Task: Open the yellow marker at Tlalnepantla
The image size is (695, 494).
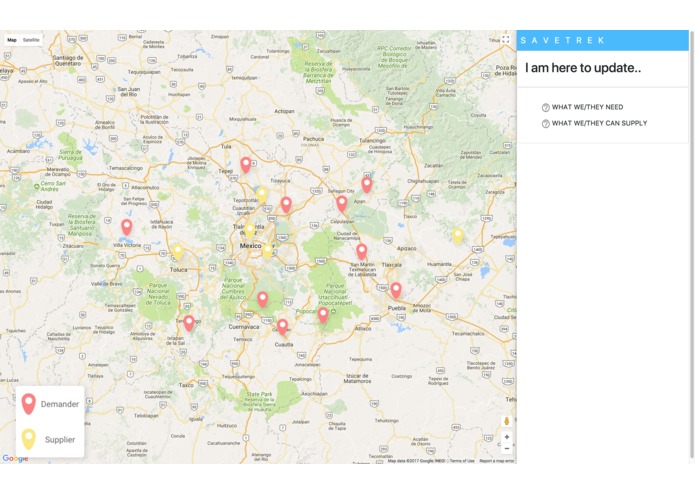Action: [x=250, y=230]
